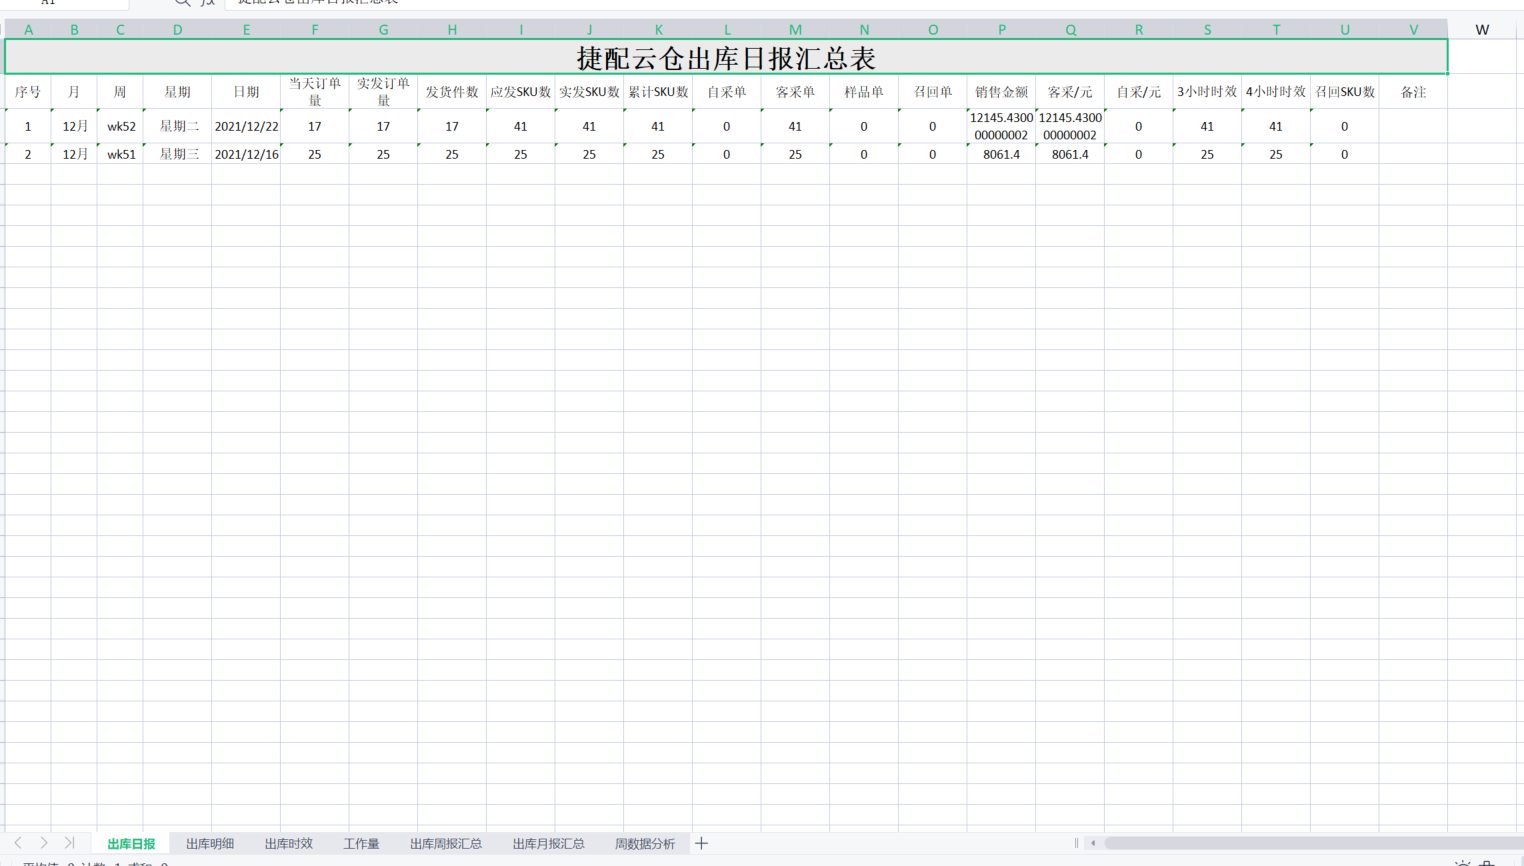The width and height of the screenshot is (1524, 866).
Task: Click the 客采/元 header cell
Action: pyautogui.click(x=1070, y=92)
